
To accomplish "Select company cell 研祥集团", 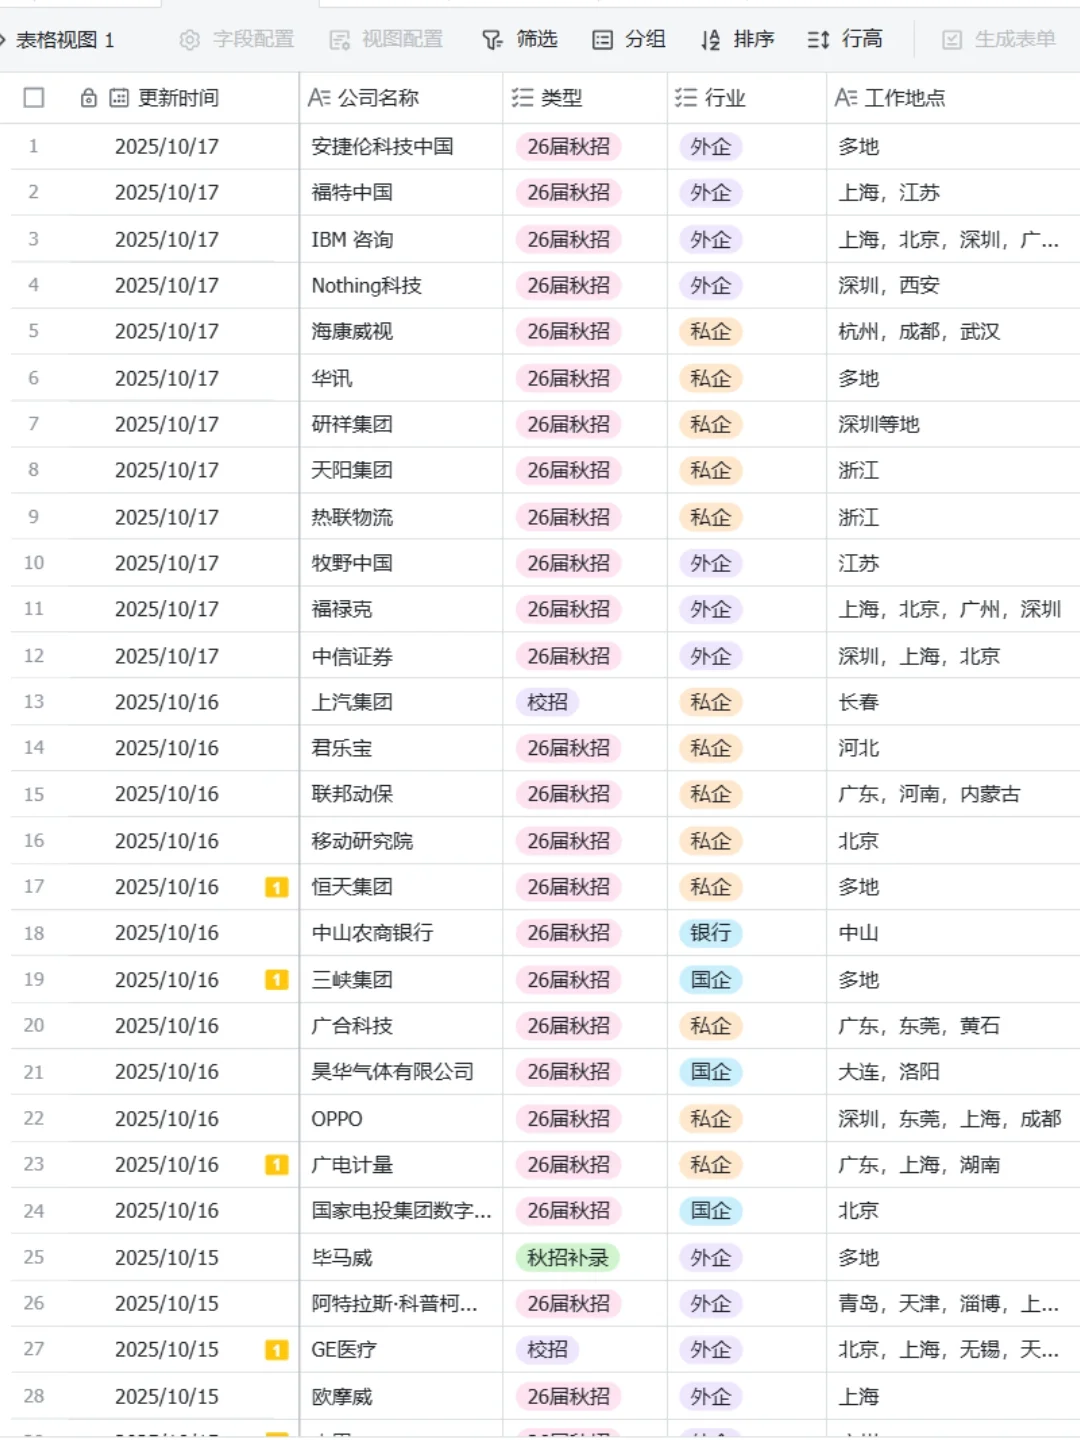I will [x=401, y=424].
